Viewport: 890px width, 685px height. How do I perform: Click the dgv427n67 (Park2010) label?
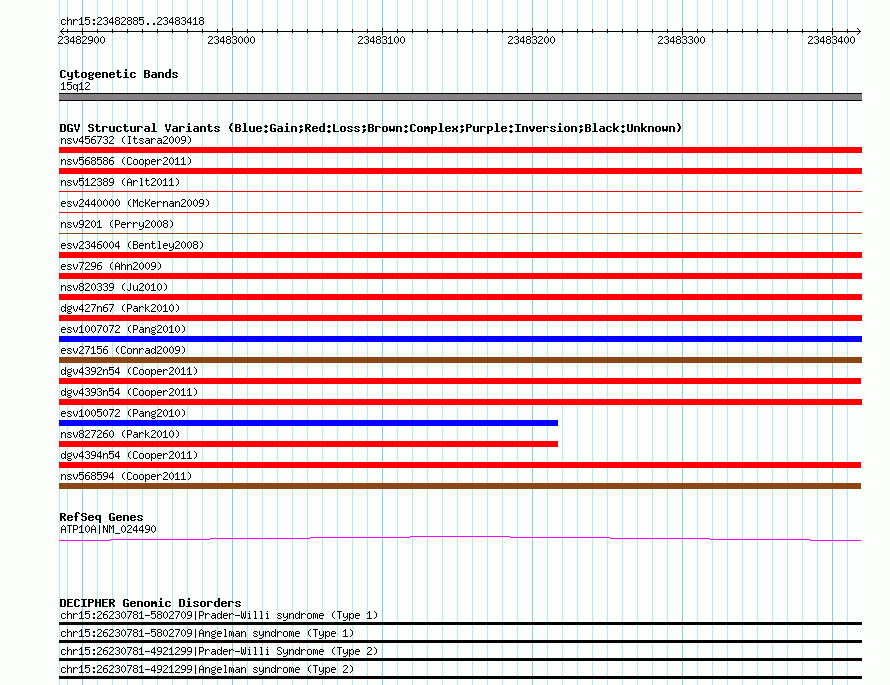coord(120,308)
